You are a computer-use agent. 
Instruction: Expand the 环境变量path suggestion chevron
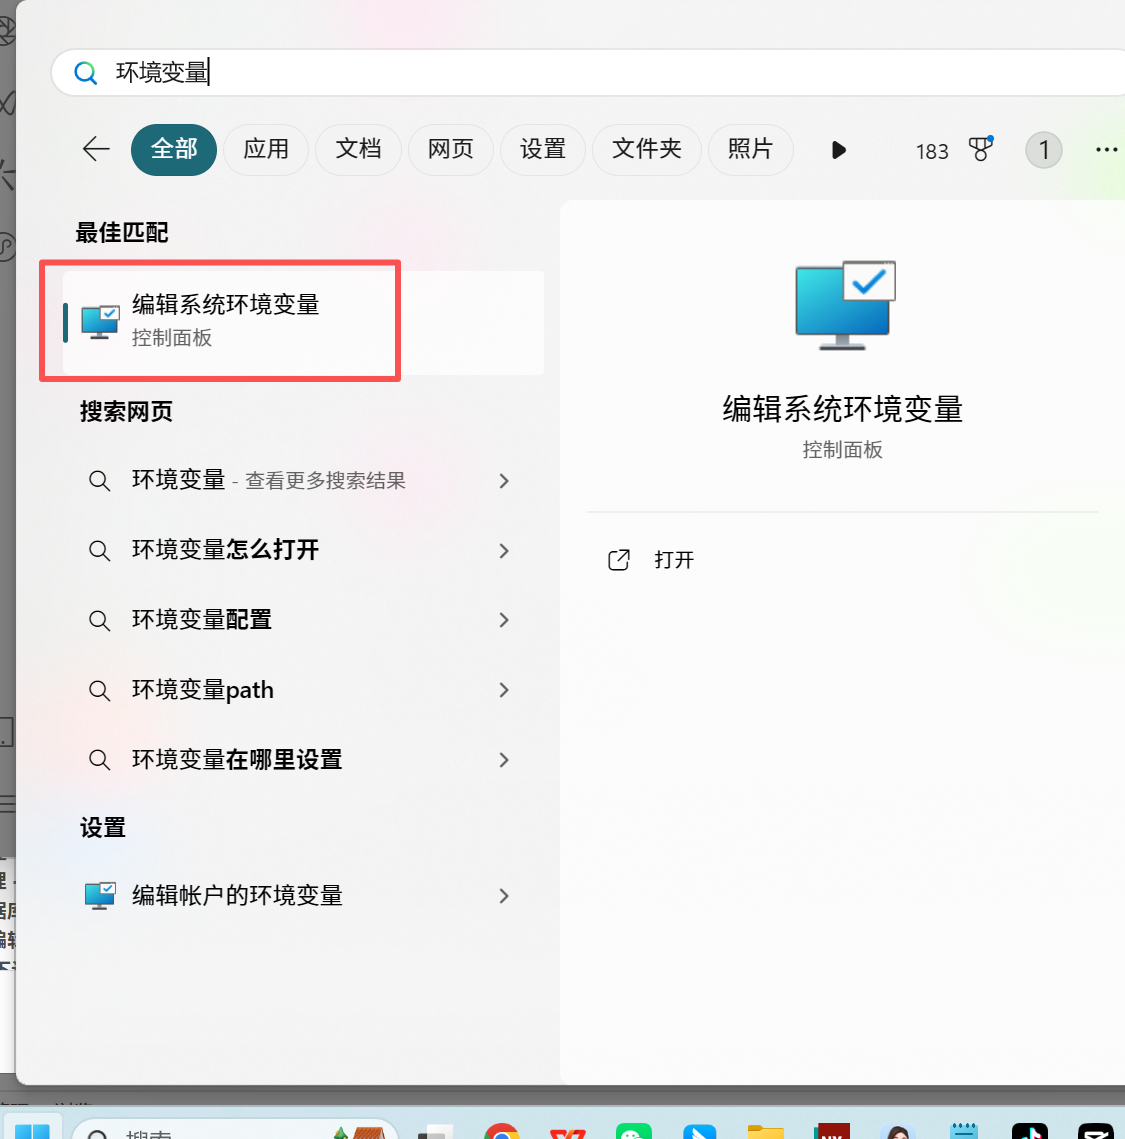[504, 690]
